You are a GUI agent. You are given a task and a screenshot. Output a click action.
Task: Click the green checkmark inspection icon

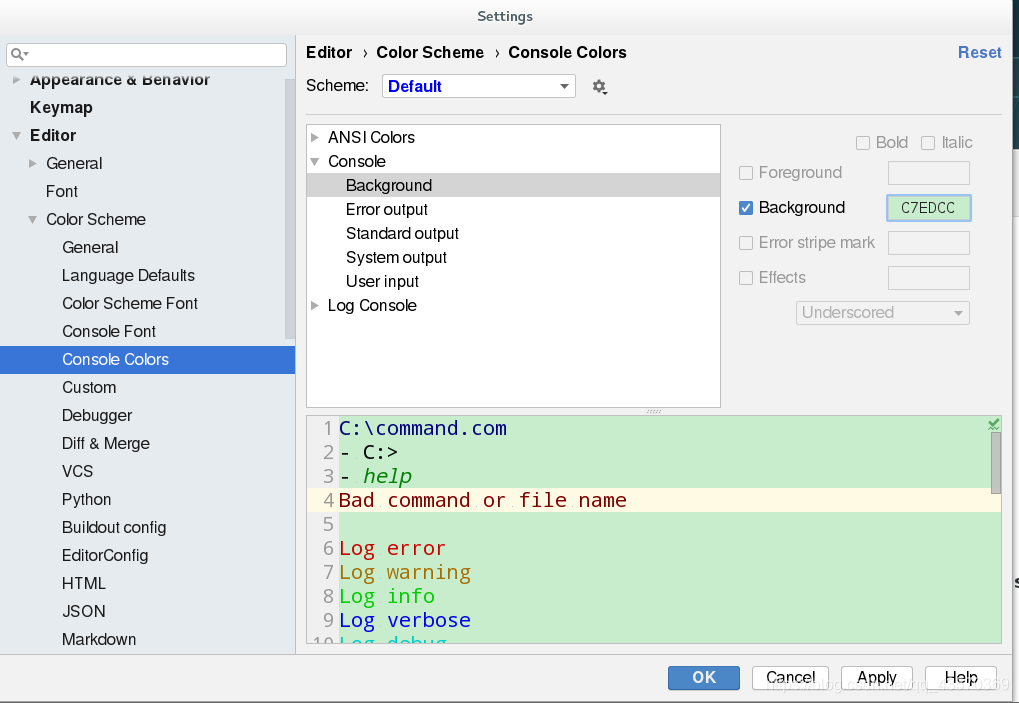[x=993, y=425]
